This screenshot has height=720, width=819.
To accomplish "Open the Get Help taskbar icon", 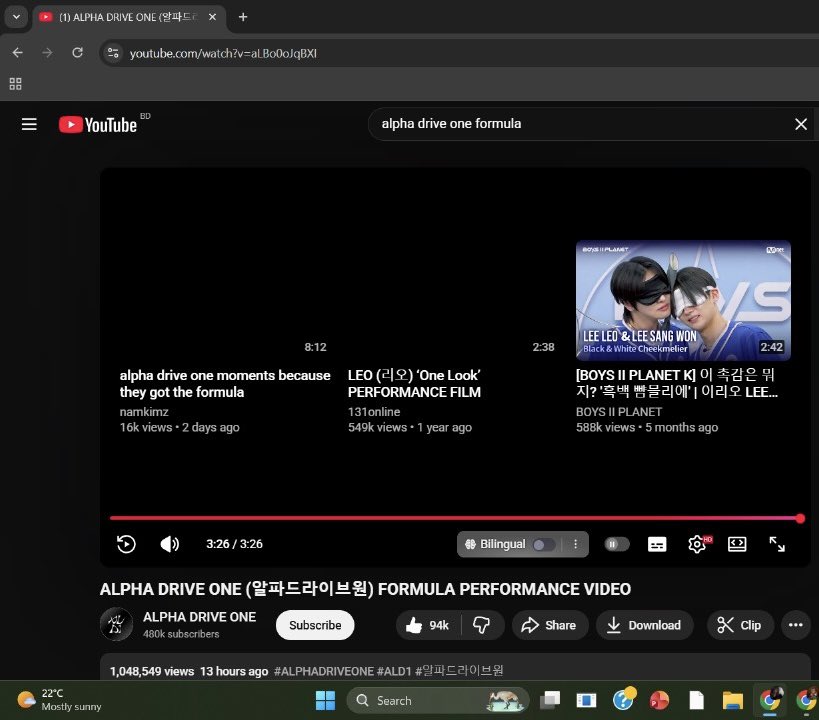I will tap(624, 700).
